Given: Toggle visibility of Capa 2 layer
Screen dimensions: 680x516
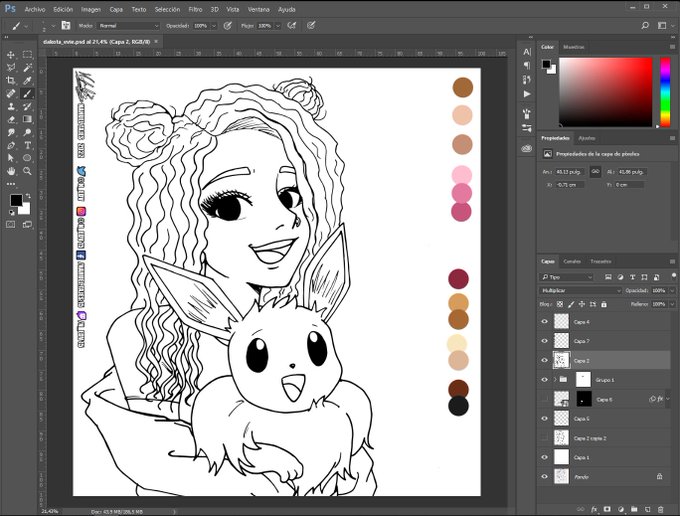Looking at the screenshot, I should click(x=545, y=360).
